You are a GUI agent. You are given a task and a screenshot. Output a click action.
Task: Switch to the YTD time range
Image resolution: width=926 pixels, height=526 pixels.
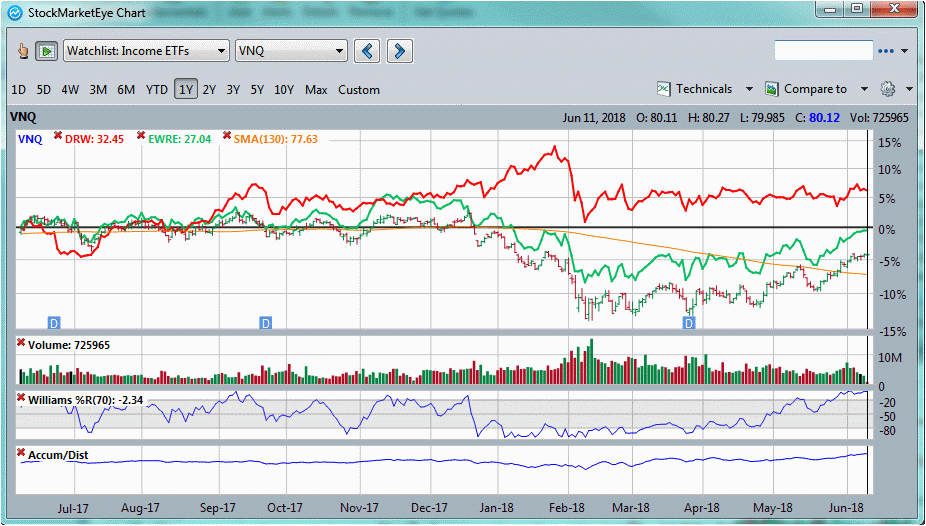157,90
